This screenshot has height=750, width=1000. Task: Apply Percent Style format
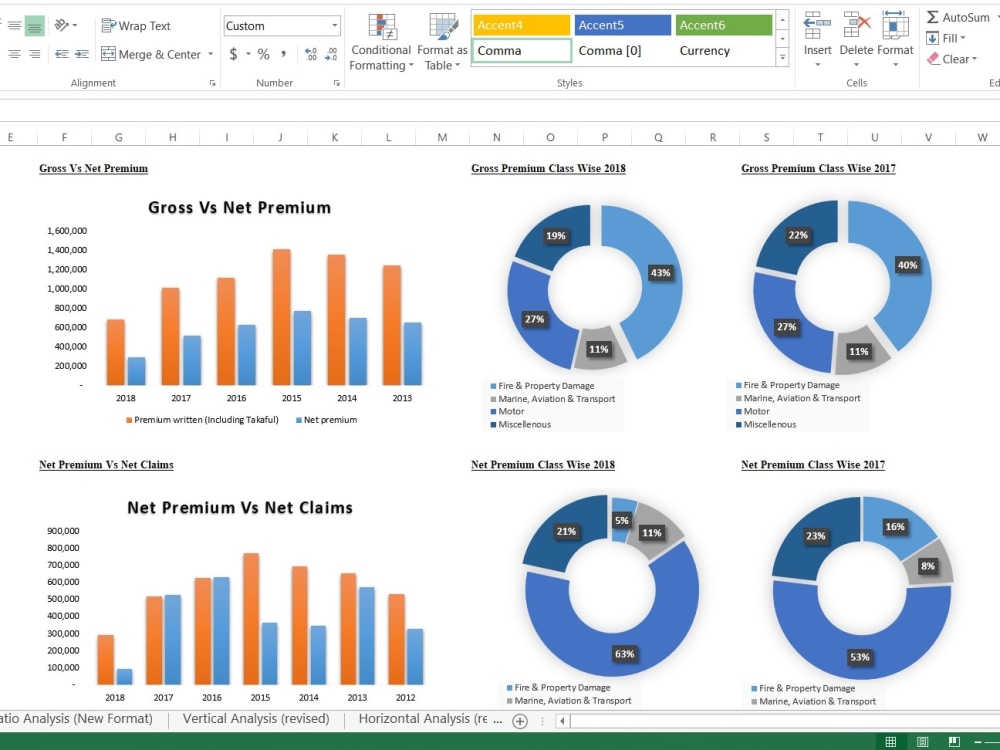263,54
